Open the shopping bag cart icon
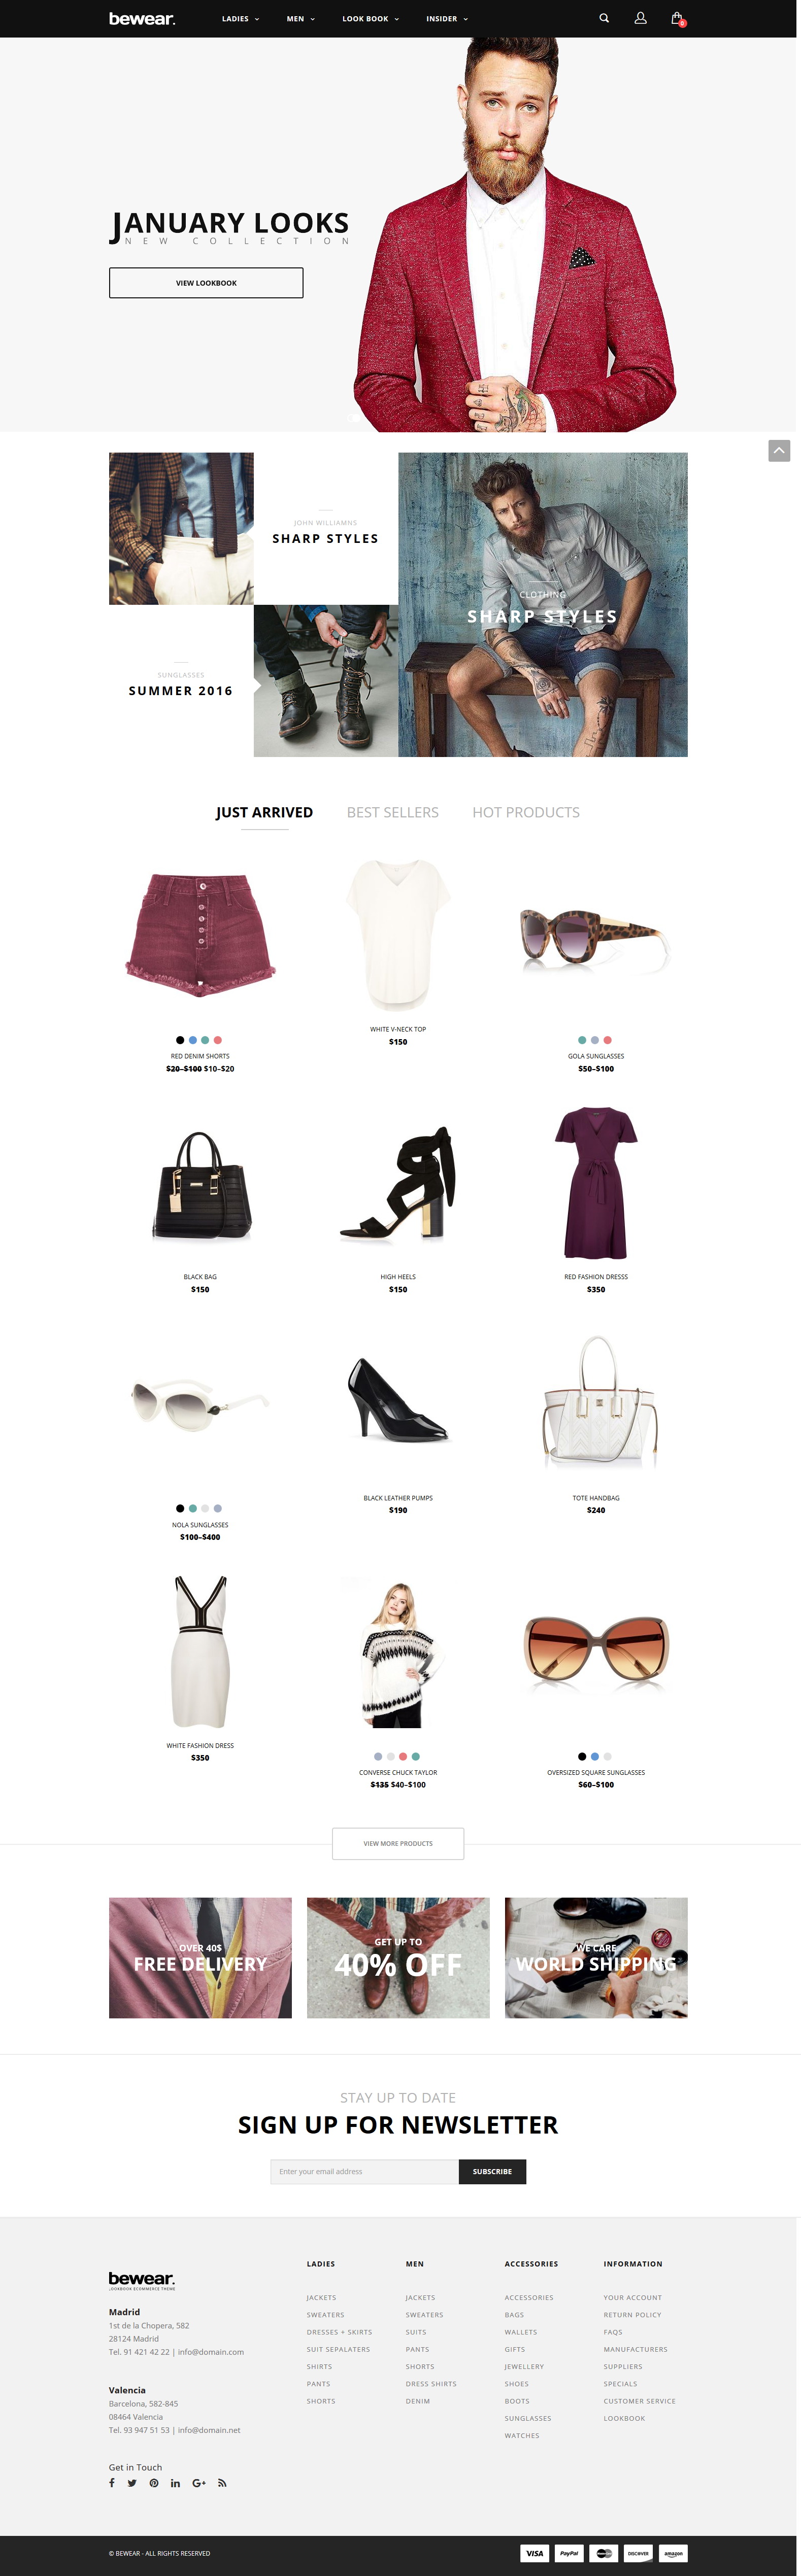This screenshot has height=2576, width=801. [x=677, y=18]
